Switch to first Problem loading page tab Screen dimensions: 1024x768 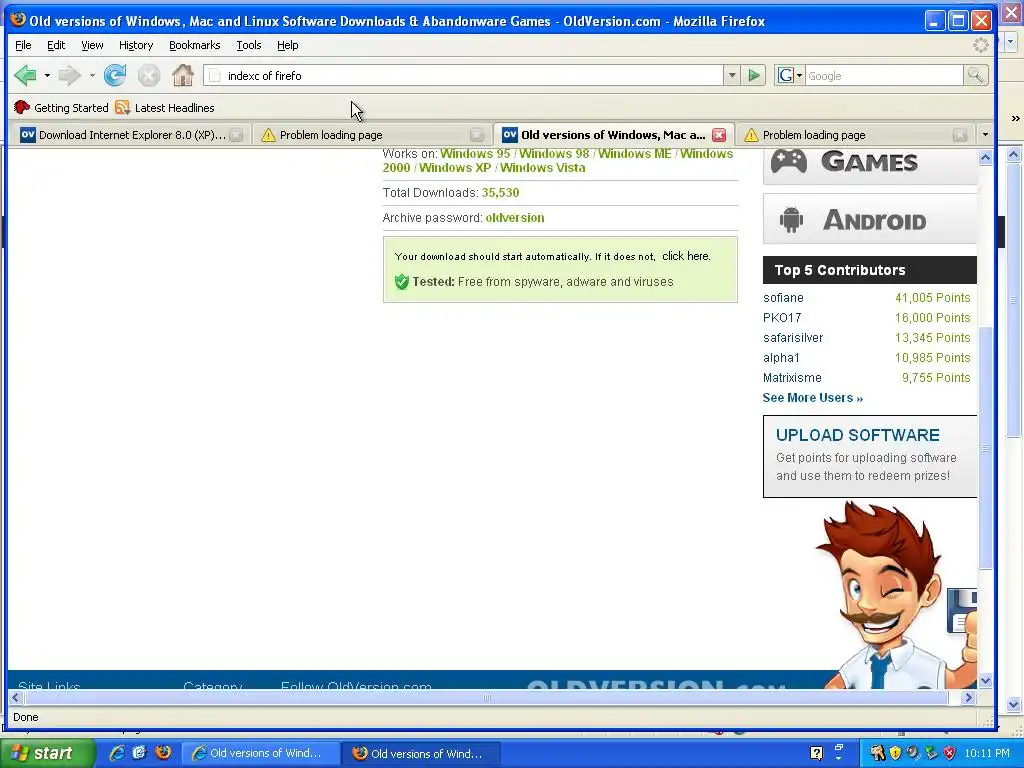372,135
